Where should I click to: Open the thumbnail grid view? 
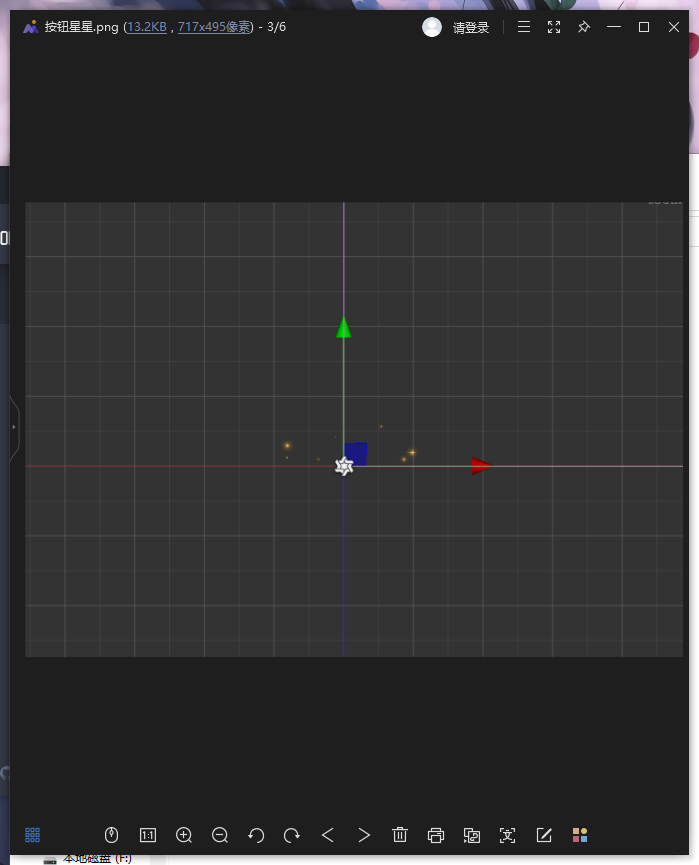pyautogui.click(x=32, y=834)
